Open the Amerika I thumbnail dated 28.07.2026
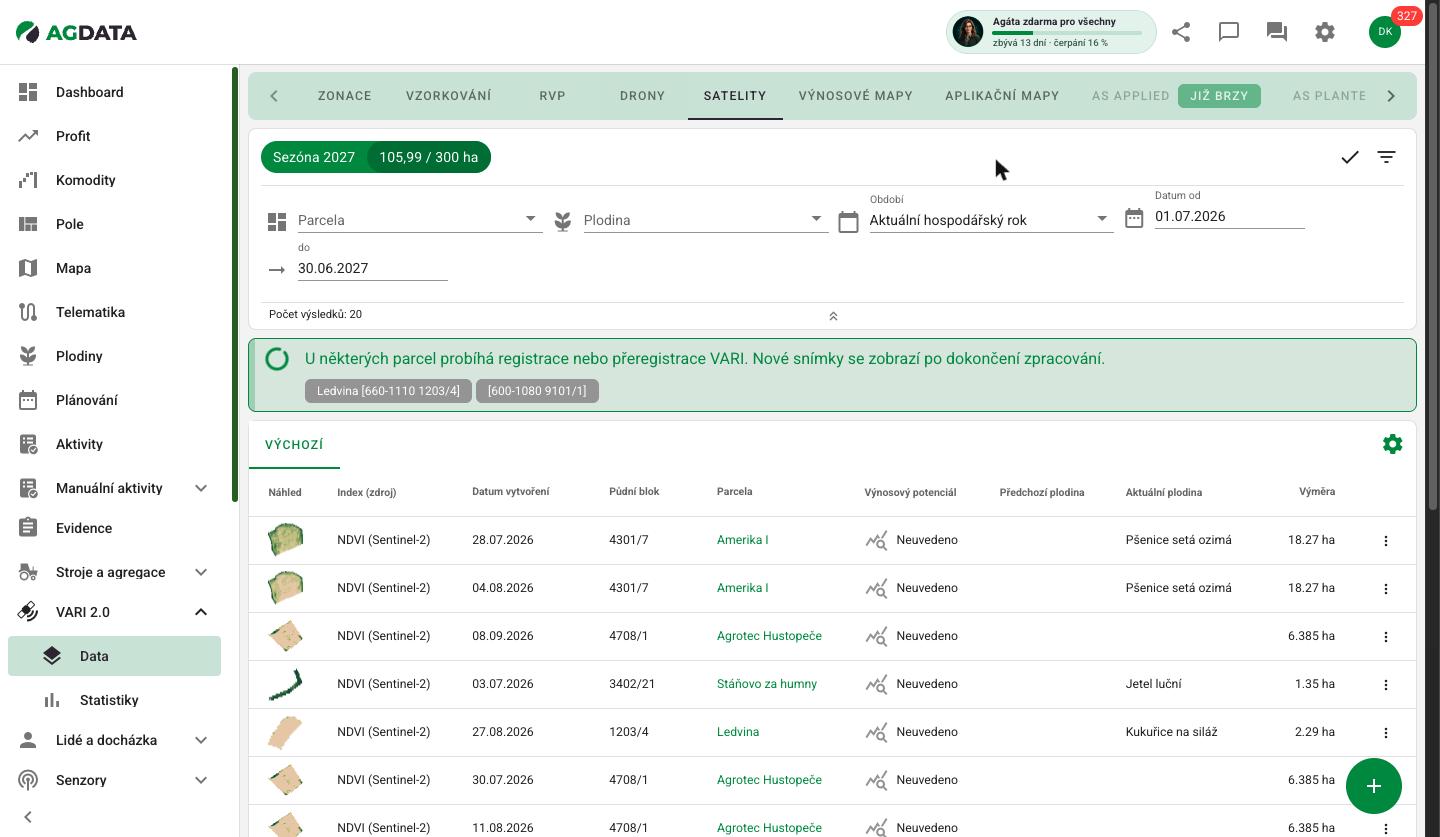Viewport: 1440px width, 837px height. [286, 540]
